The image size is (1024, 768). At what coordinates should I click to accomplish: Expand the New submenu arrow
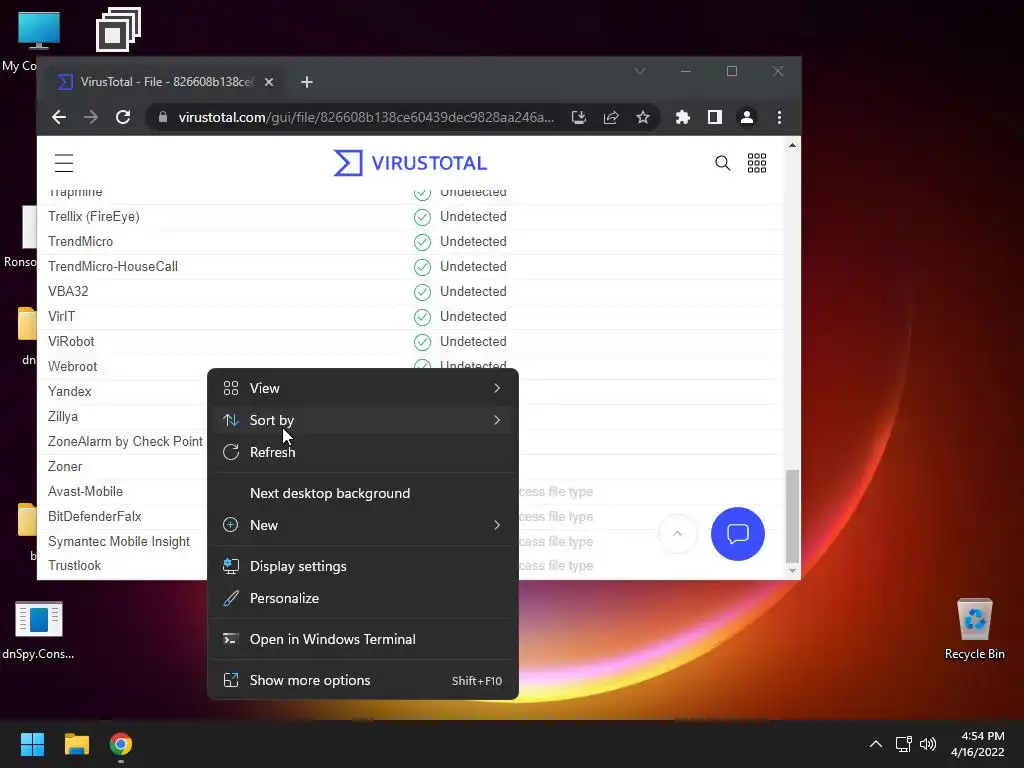[x=497, y=525]
